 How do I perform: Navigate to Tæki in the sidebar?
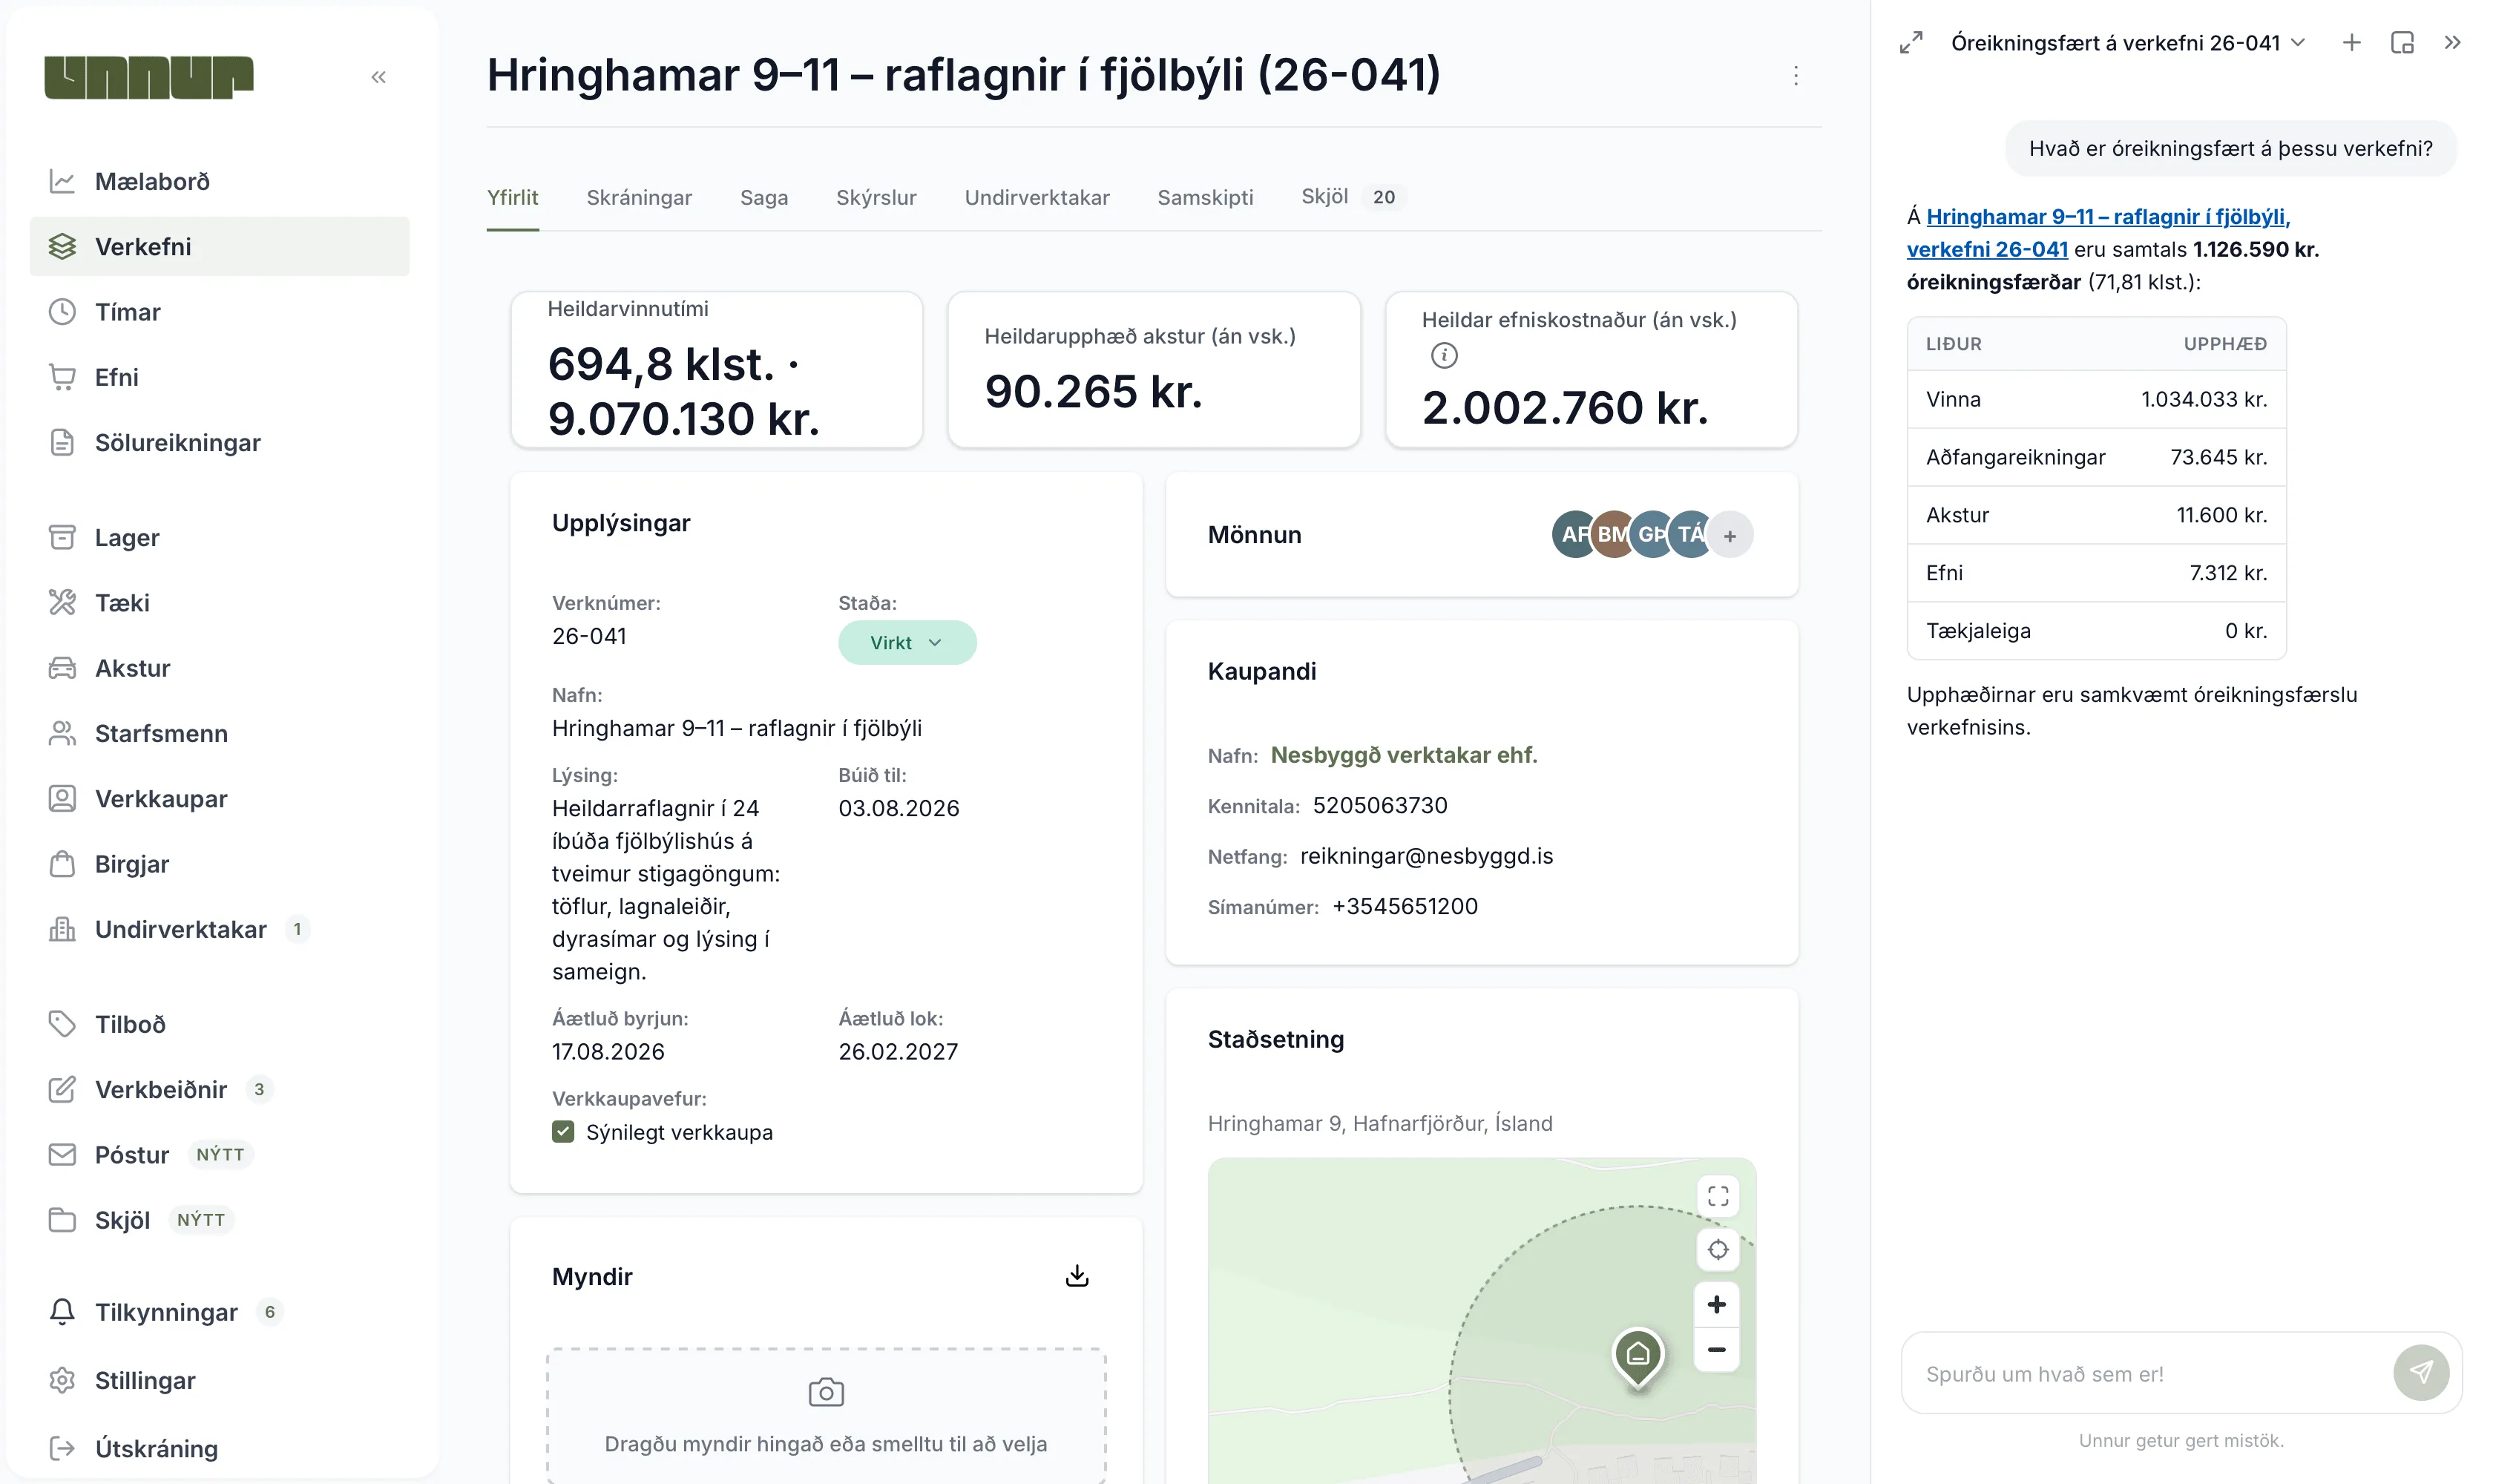(219, 603)
